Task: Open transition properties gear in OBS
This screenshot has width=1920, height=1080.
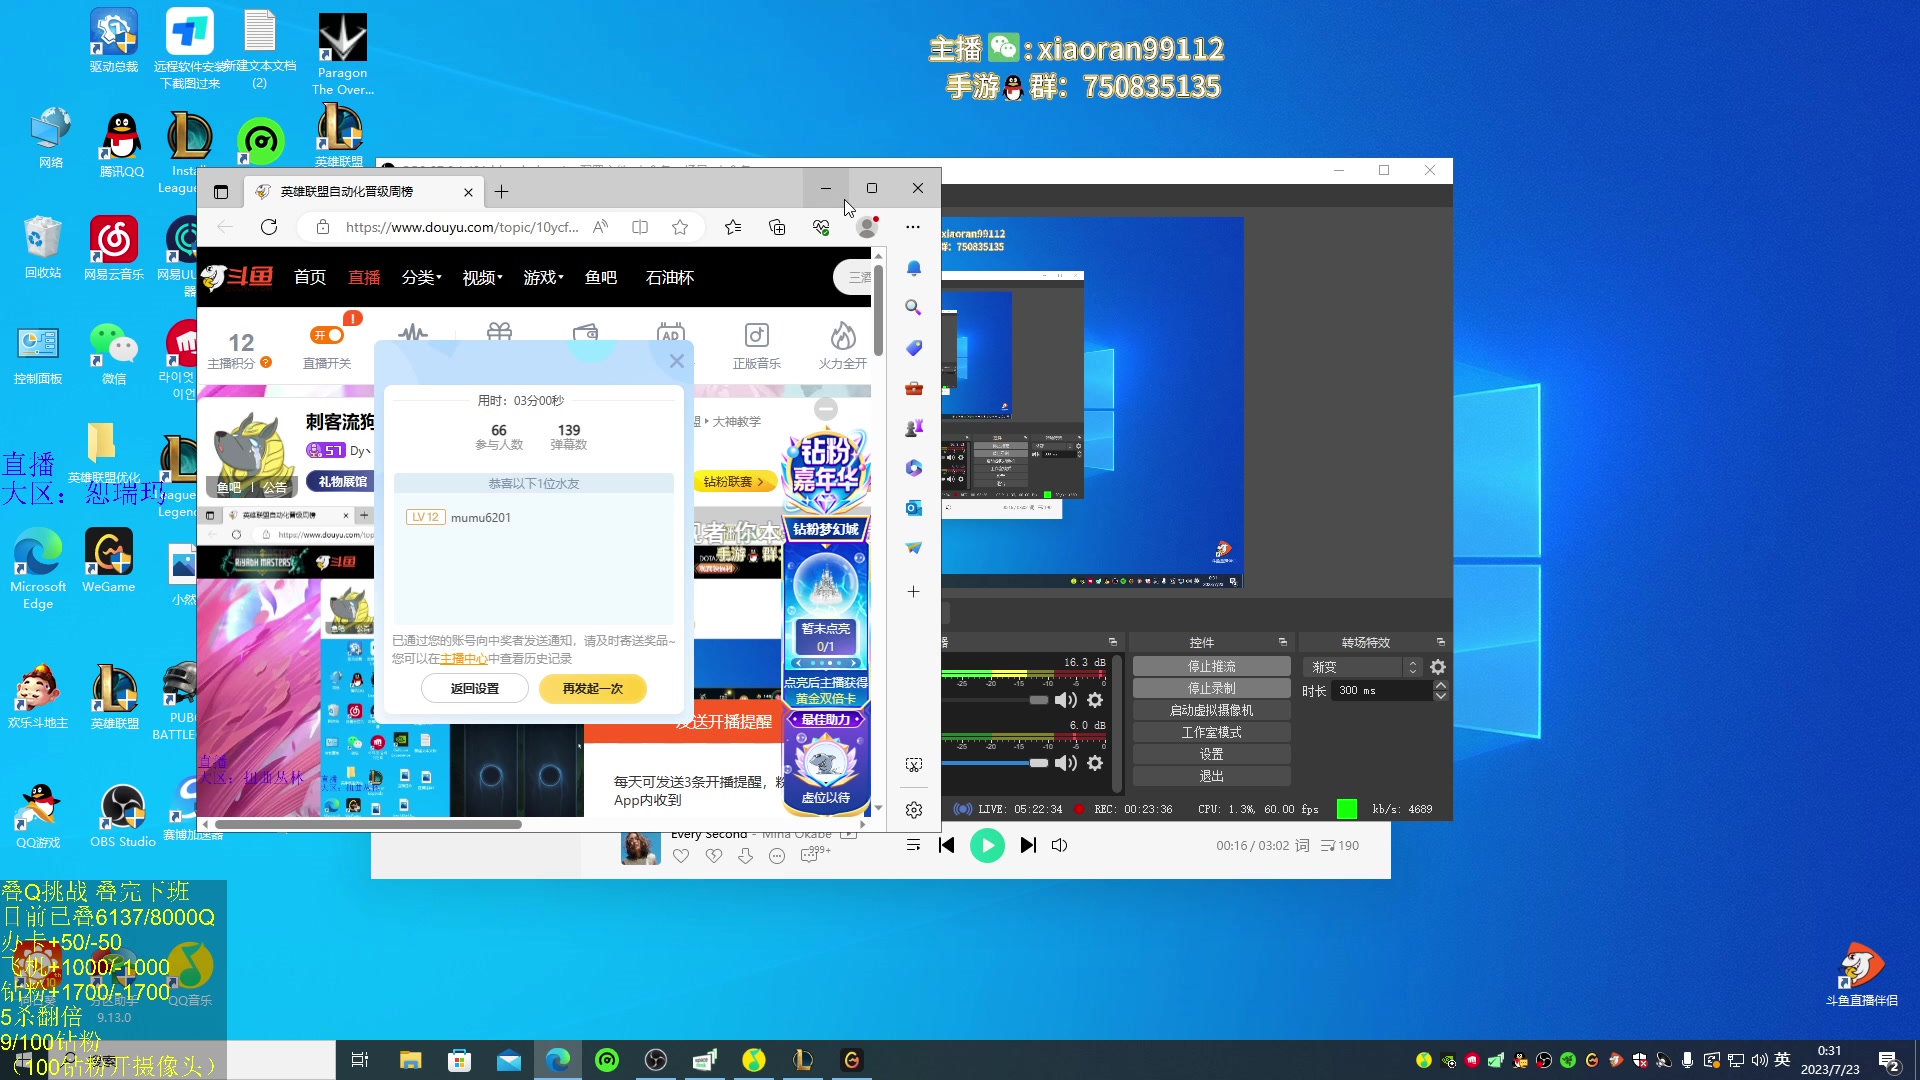Action: [x=1438, y=667]
